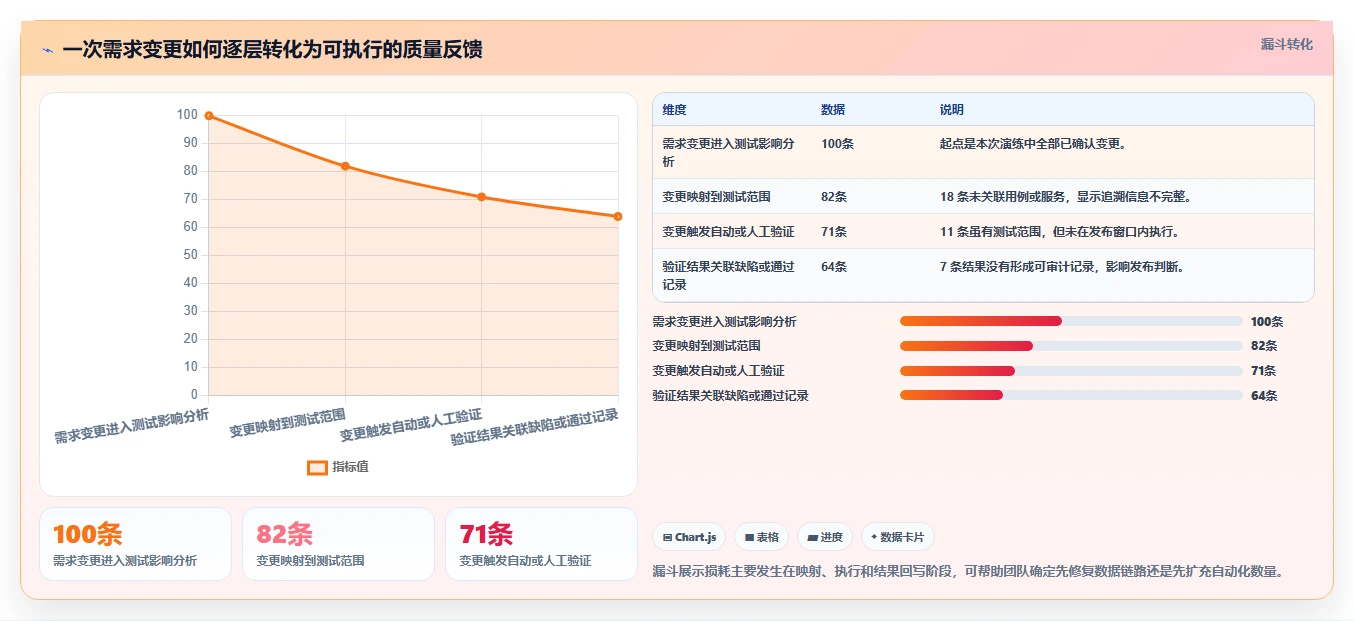
Task: Click the Chart.js chip
Action: point(689,537)
